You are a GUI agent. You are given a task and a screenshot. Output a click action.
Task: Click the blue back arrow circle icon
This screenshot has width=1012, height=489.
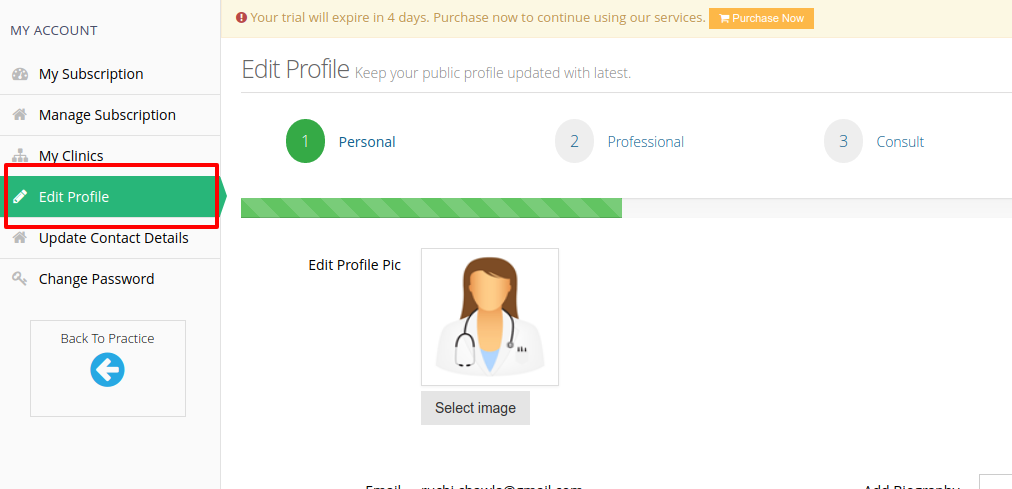(x=107, y=370)
